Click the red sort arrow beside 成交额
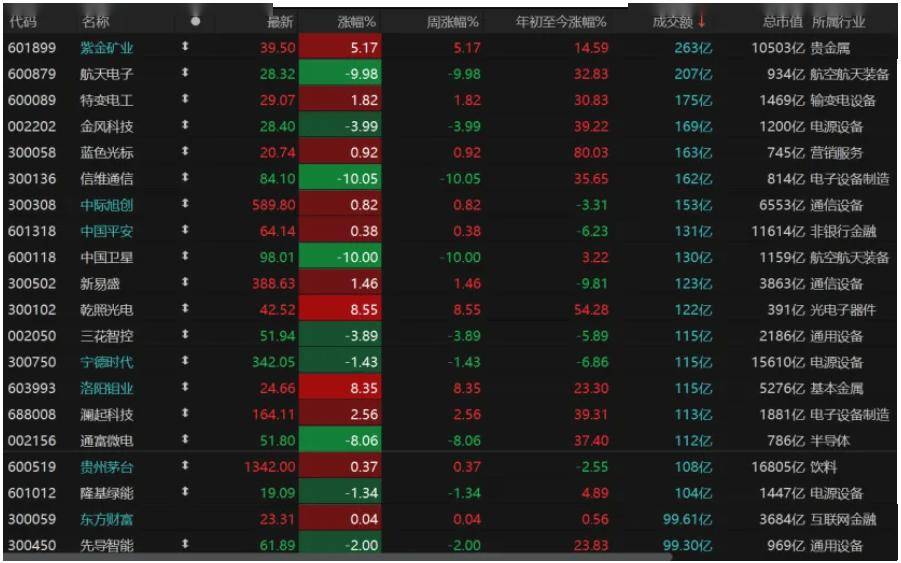The height and width of the screenshot is (563, 901). point(702,21)
